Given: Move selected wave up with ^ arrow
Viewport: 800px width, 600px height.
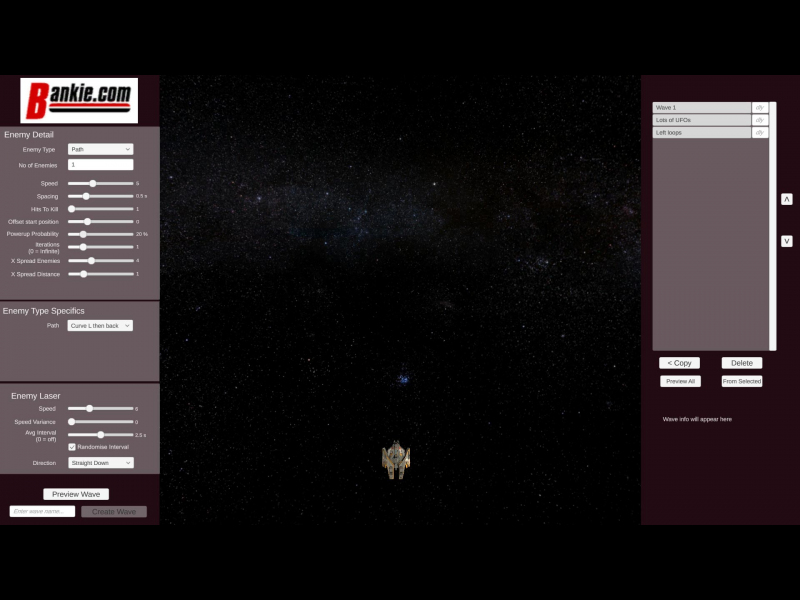Looking at the screenshot, I should coord(787,199).
